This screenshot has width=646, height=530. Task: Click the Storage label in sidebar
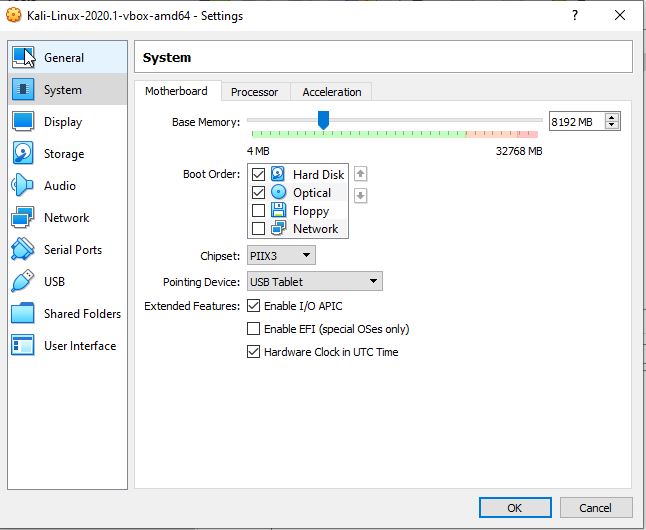tap(64, 154)
